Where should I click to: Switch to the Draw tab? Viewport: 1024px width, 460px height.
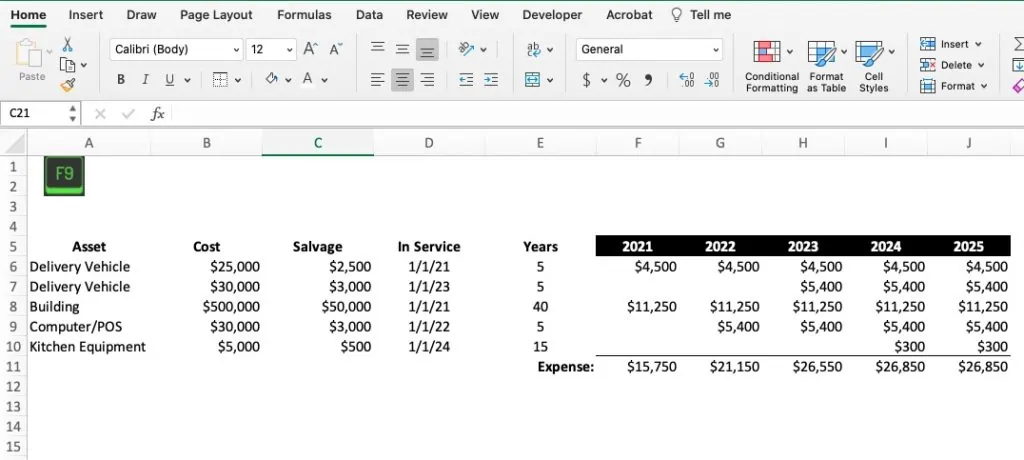142,14
